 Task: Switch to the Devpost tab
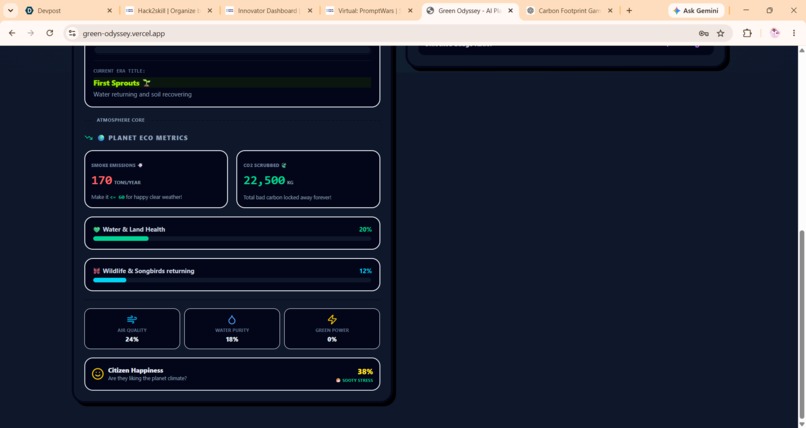(x=68, y=10)
